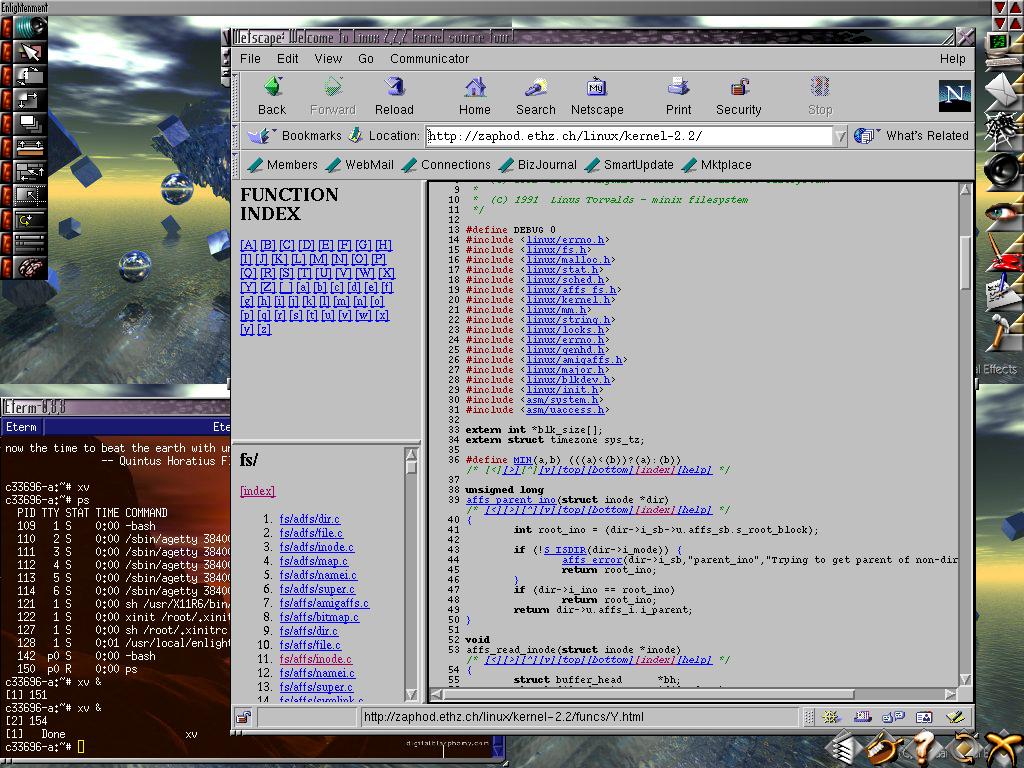This screenshot has width=1024, height=768.
Task: Click the Location URL field
Action: pos(630,136)
